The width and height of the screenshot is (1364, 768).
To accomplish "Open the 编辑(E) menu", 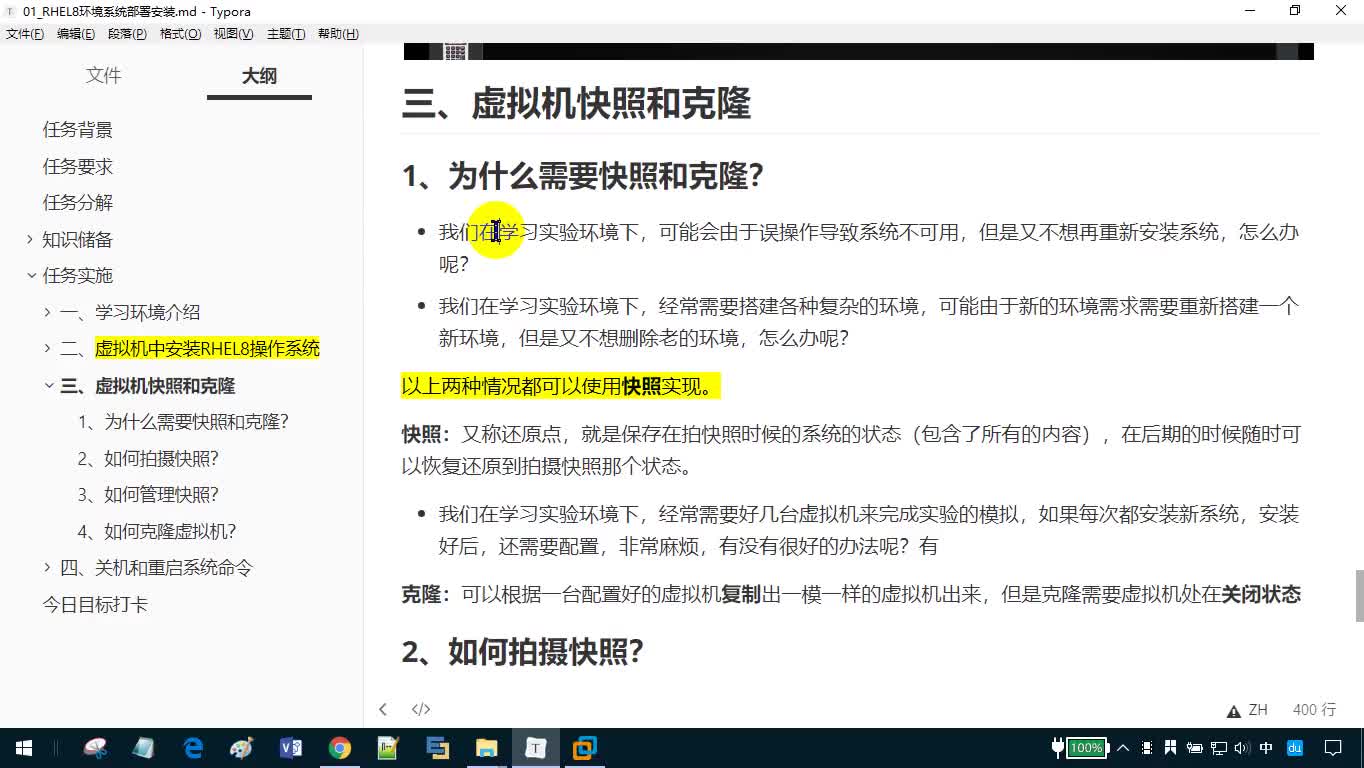I will (x=76, y=34).
